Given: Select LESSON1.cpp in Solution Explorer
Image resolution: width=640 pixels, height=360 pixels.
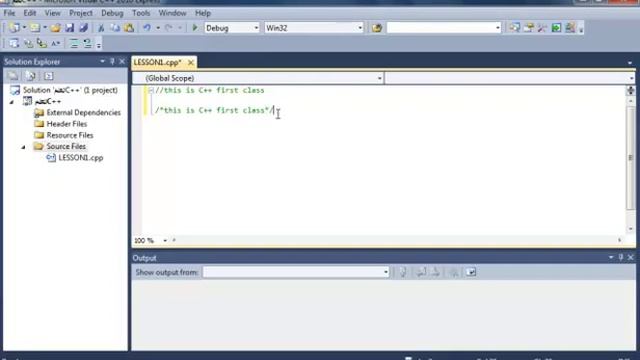Looking at the screenshot, I should pyautogui.click(x=81, y=158).
